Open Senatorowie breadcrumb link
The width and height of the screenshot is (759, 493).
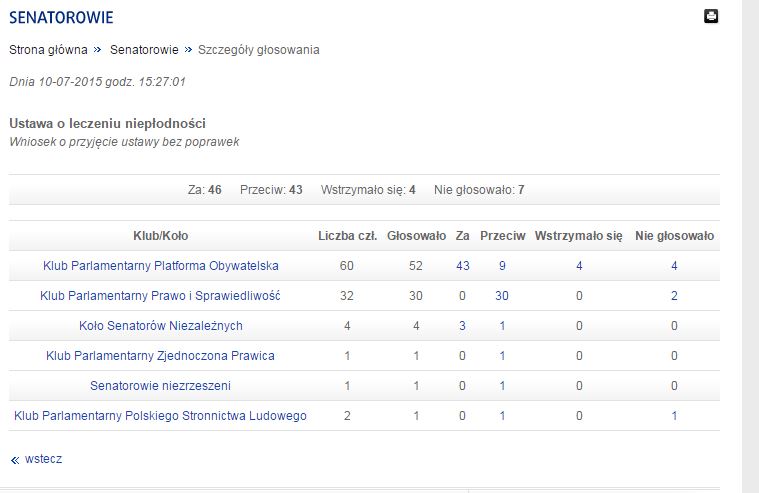pyautogui.click(x=144, y=50)
